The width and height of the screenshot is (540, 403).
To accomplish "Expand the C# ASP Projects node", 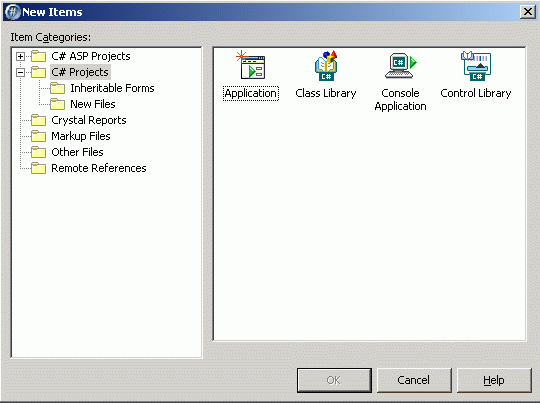I will (20, 56).
